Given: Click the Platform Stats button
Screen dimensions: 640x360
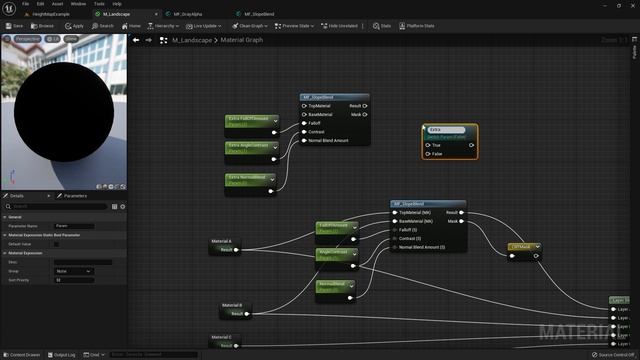Looking at the screenshot, I should 416,26.
